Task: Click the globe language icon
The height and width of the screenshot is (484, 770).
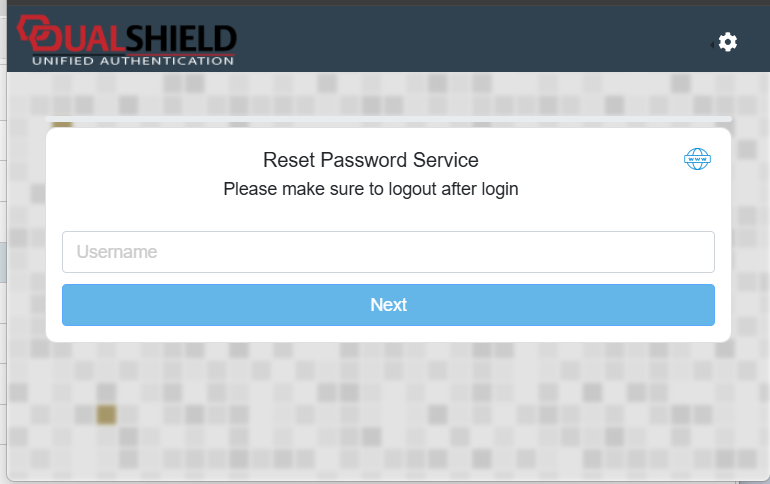Action: [697, 159]
